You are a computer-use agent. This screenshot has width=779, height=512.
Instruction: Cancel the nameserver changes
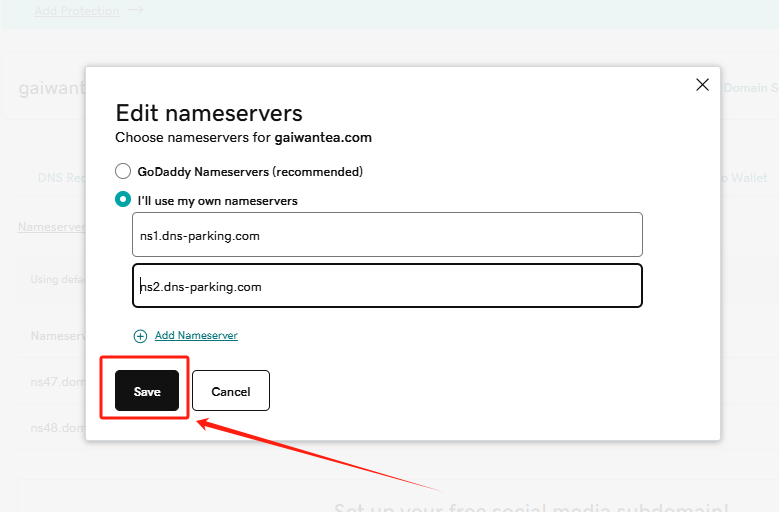(230, 391)
